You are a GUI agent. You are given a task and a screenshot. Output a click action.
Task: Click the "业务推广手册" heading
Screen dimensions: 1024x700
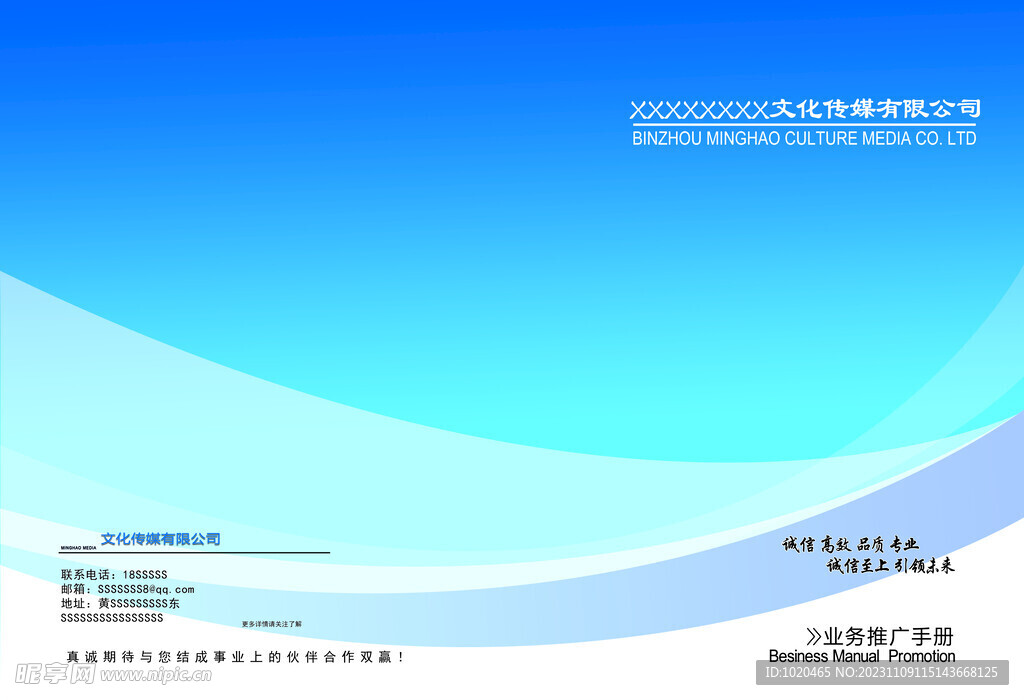[888, 637]
